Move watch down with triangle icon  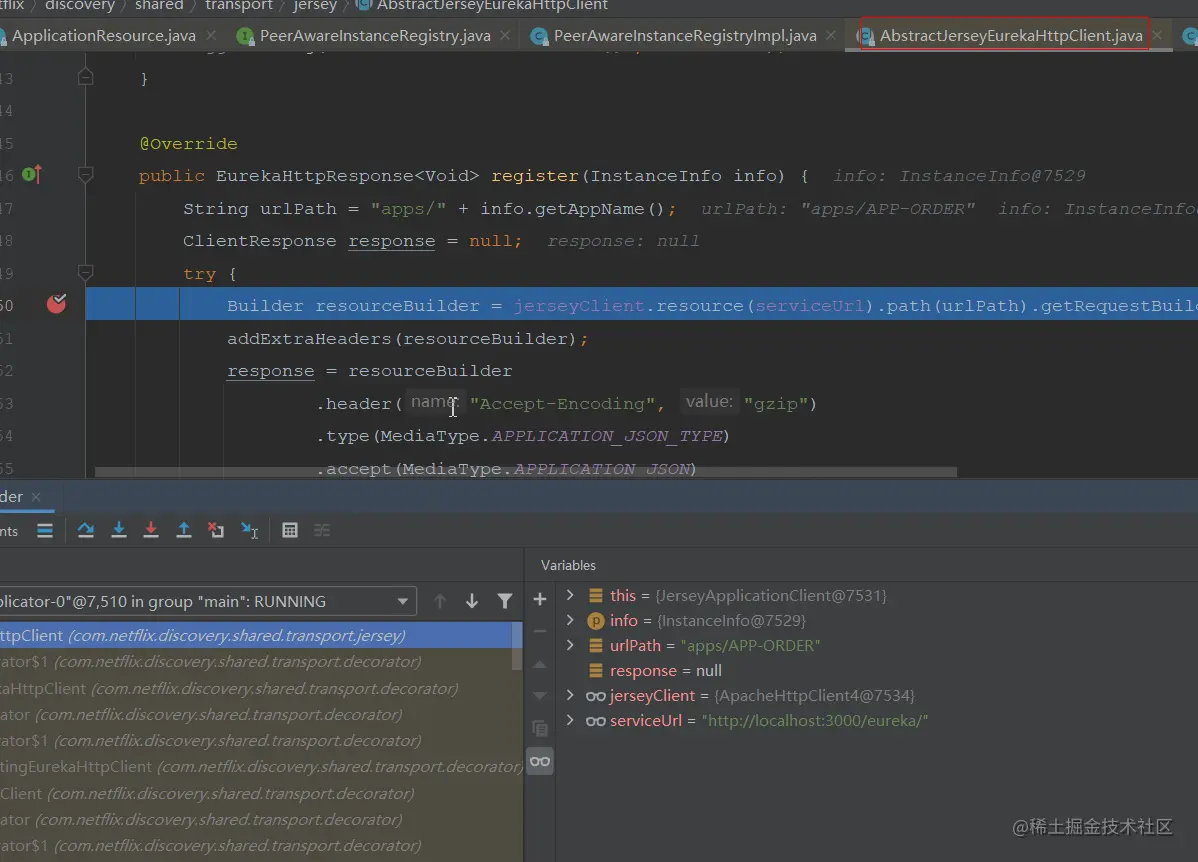[539, 695]
